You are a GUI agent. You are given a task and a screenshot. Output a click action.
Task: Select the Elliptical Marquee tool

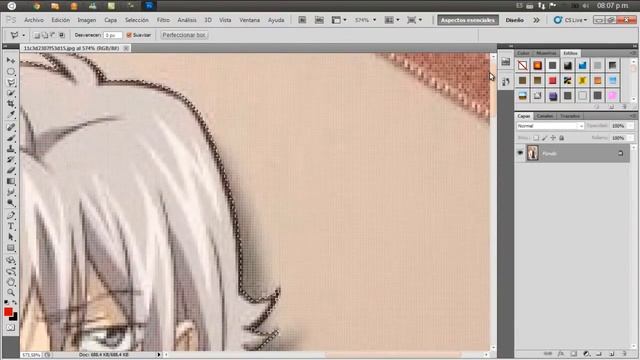[x=11, y=71]
